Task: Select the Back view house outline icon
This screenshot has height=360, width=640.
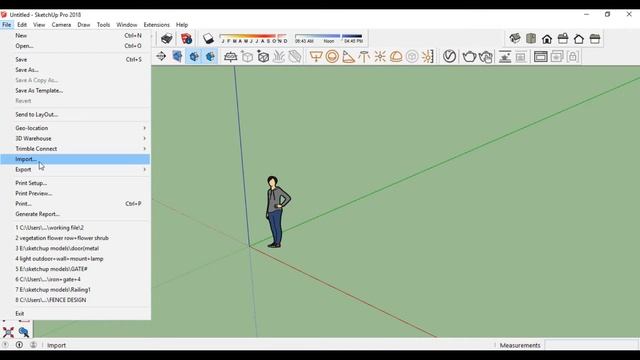Action: 579,39
